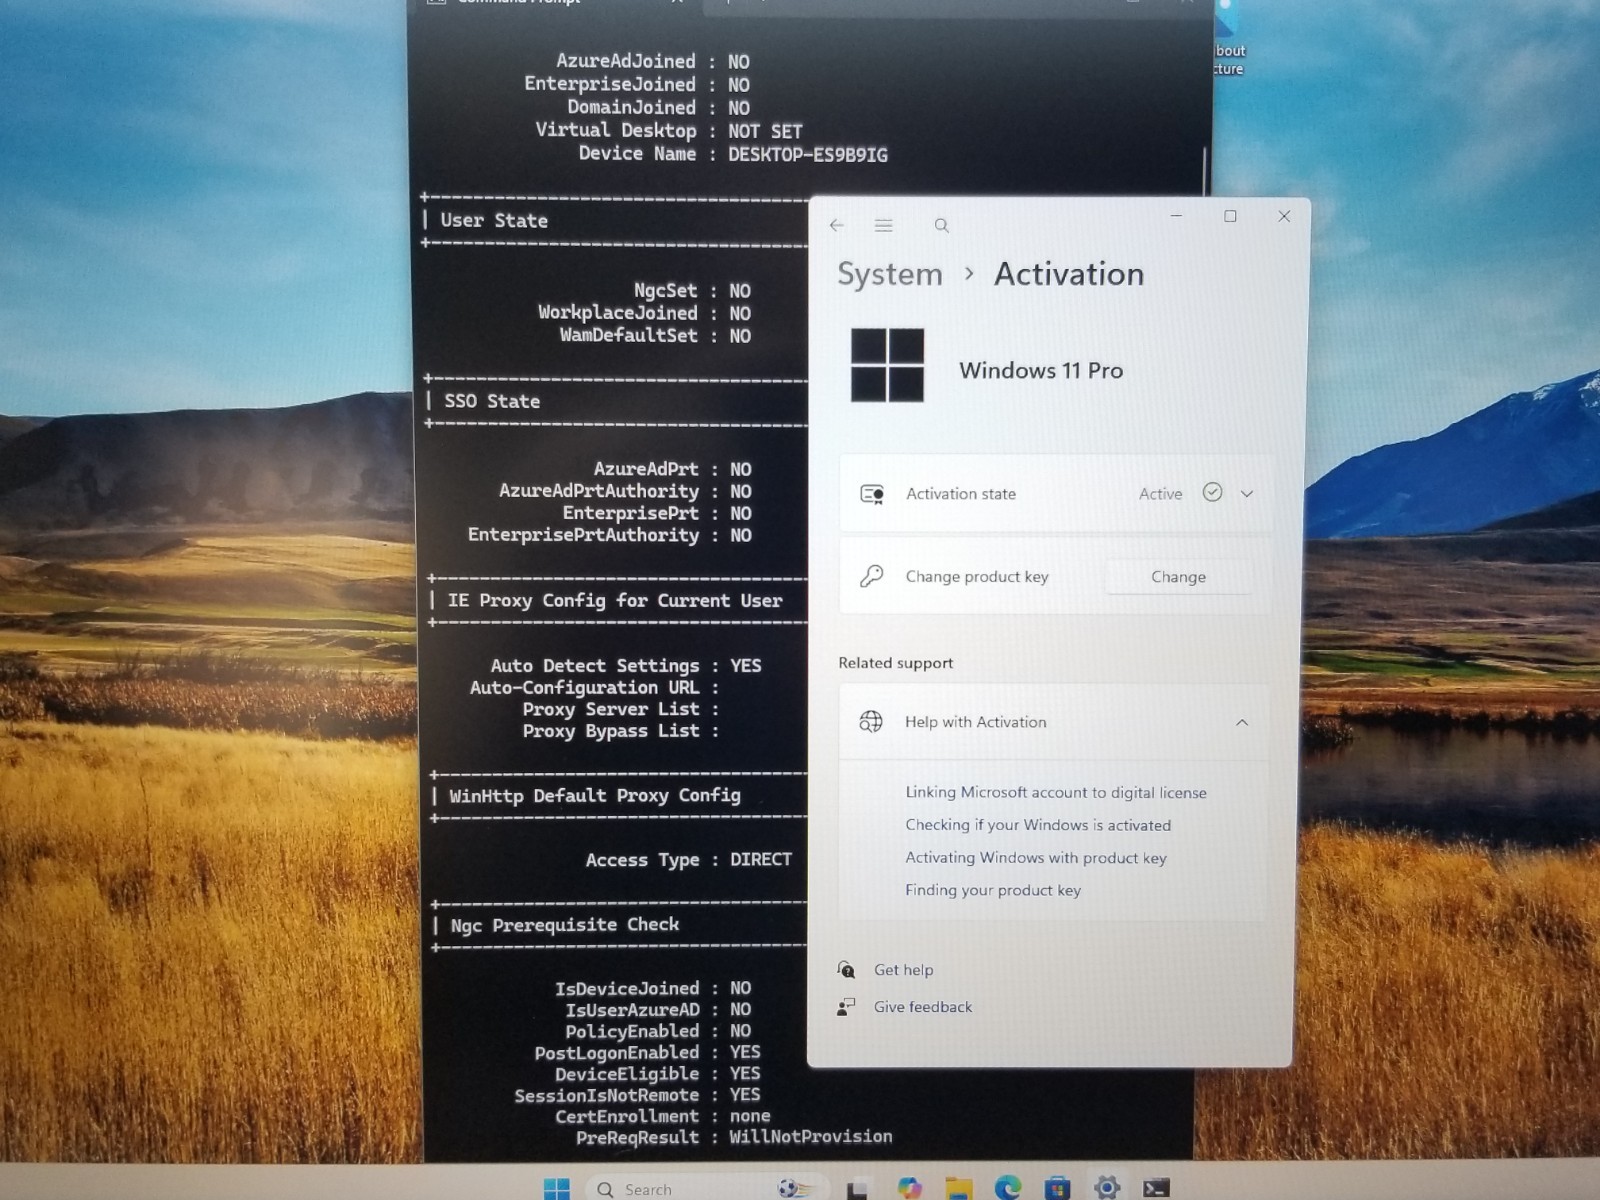Expand the Activation state chevron
This screenshot has width=1600, height=1200.
click(x=1247, y=493)
